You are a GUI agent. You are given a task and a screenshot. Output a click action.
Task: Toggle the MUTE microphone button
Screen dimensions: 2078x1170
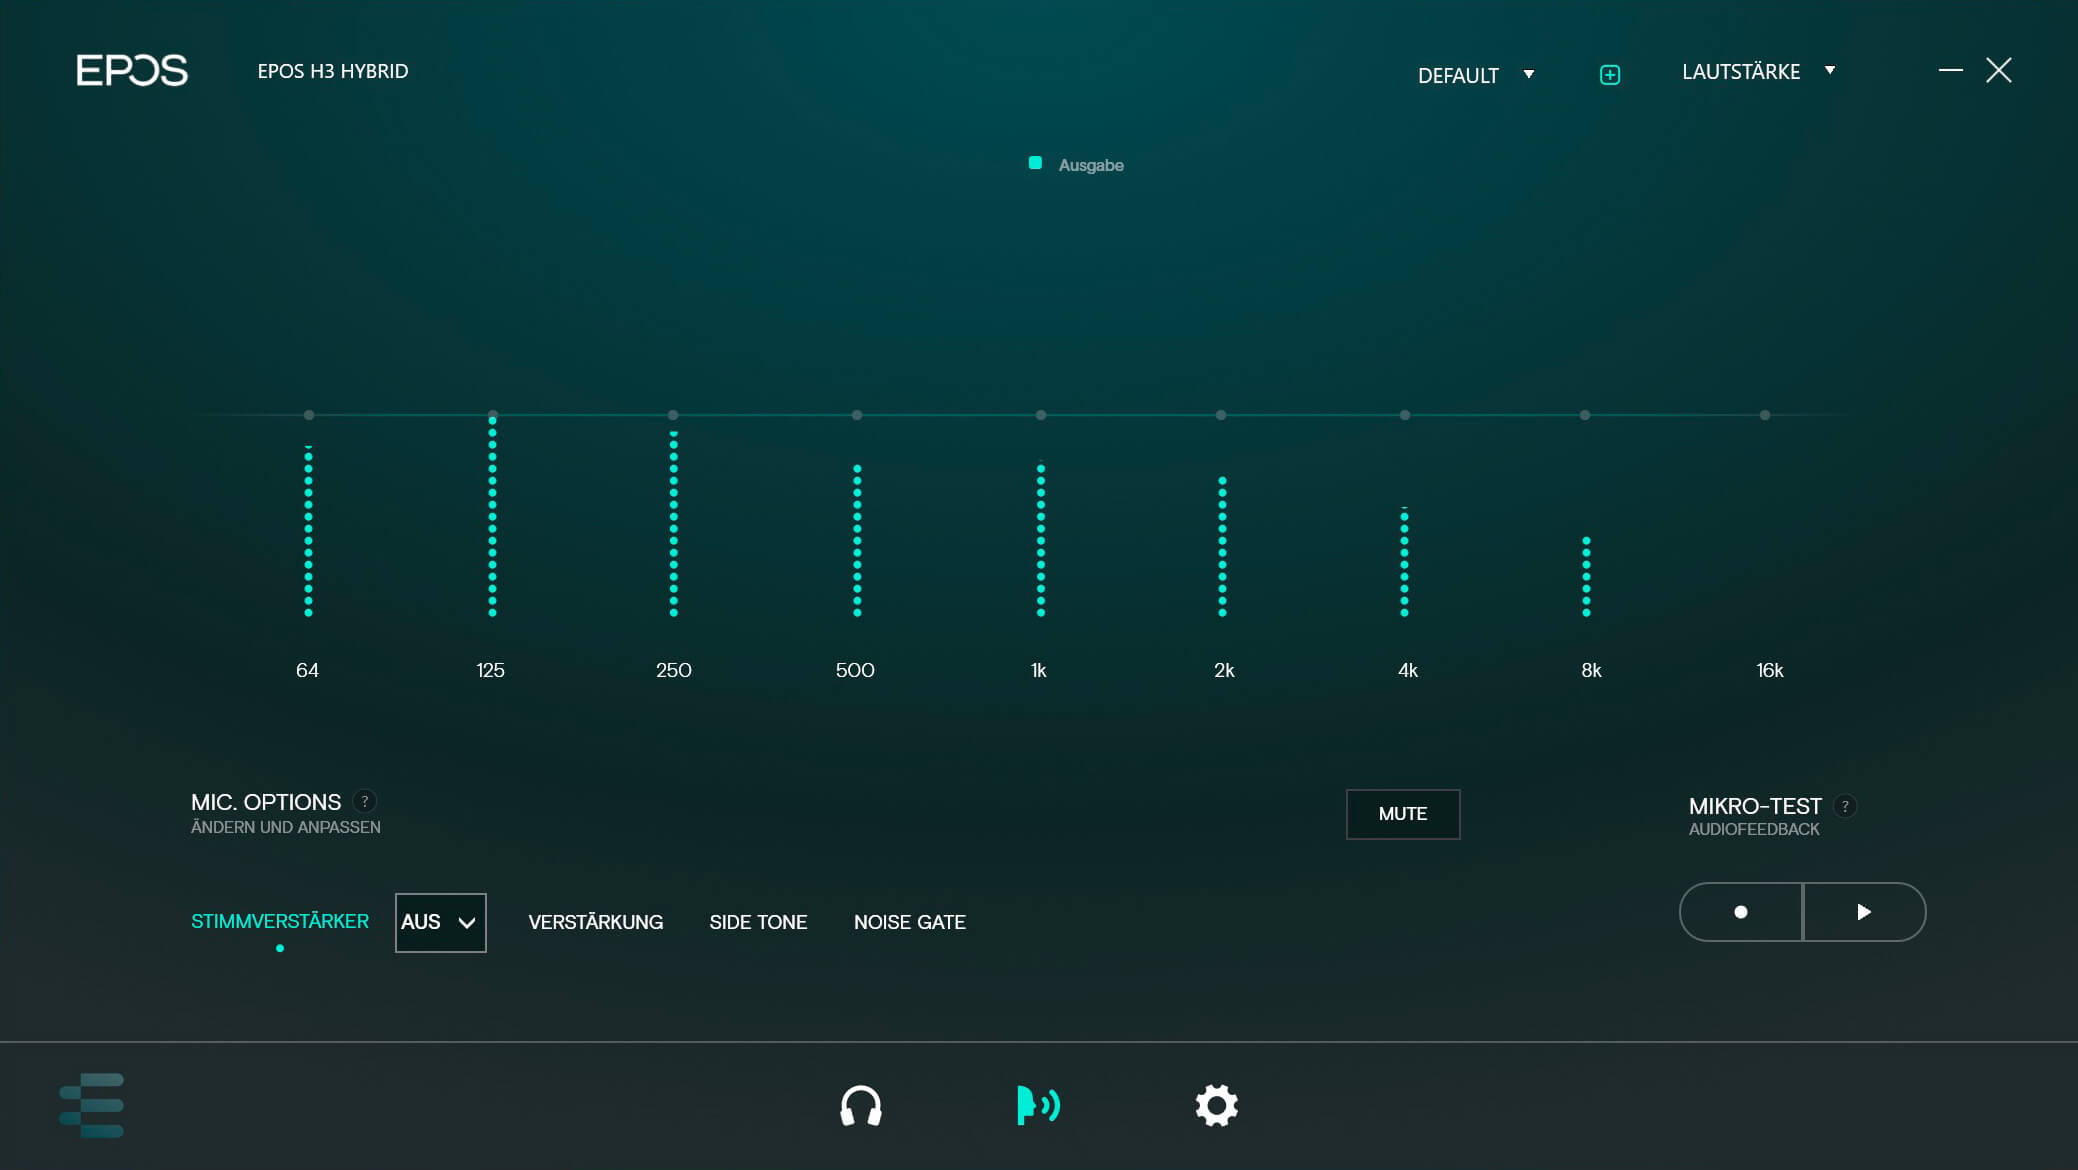coord(1402,814)
